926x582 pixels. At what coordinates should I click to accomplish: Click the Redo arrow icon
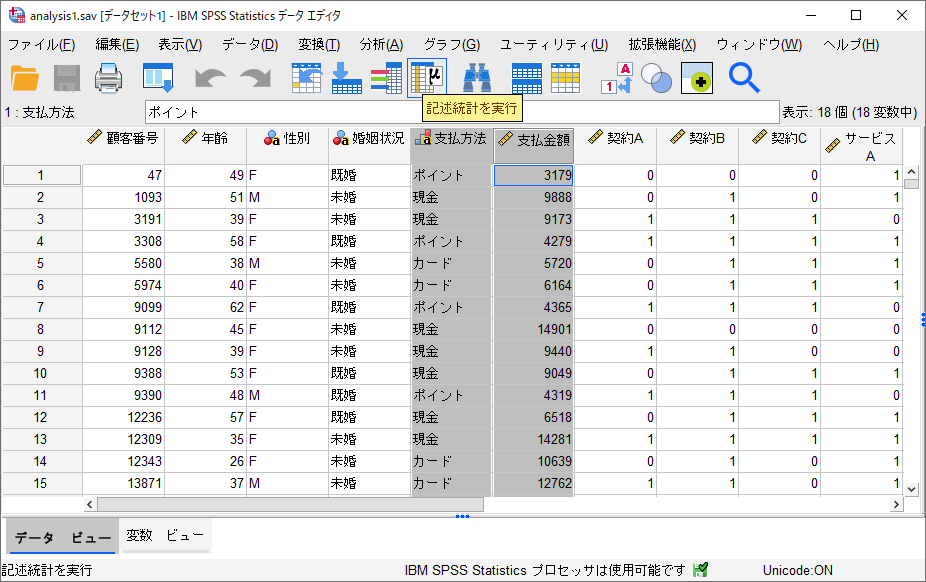[x=255, y=79]
